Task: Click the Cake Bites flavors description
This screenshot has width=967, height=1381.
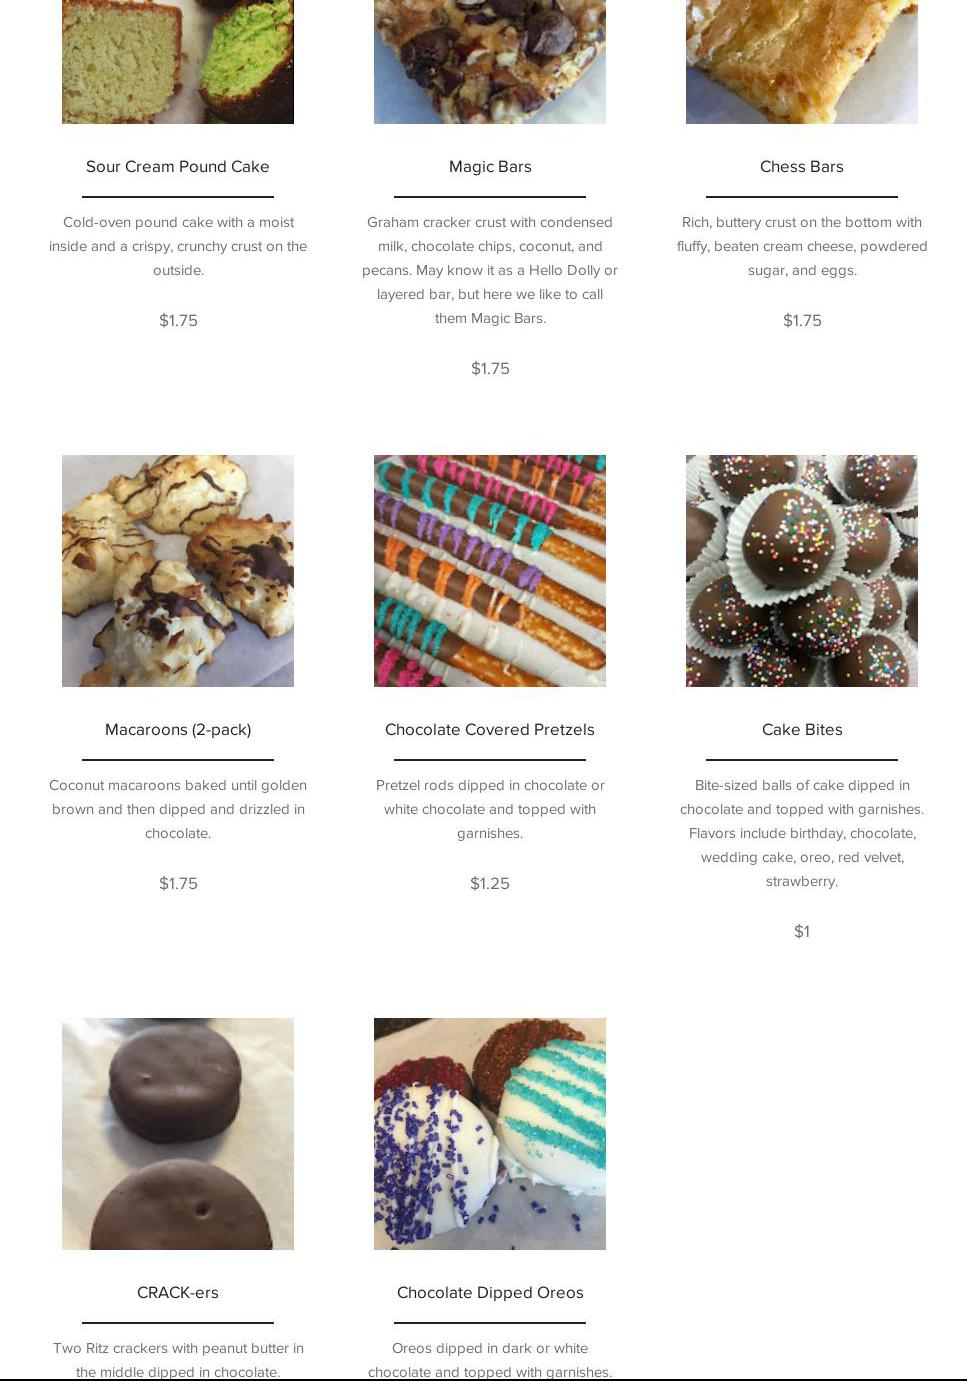Action: coord(802,833)
